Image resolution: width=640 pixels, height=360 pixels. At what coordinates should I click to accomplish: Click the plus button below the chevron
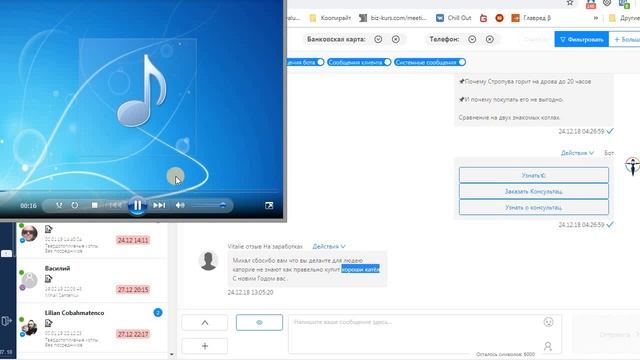[204, 346]
